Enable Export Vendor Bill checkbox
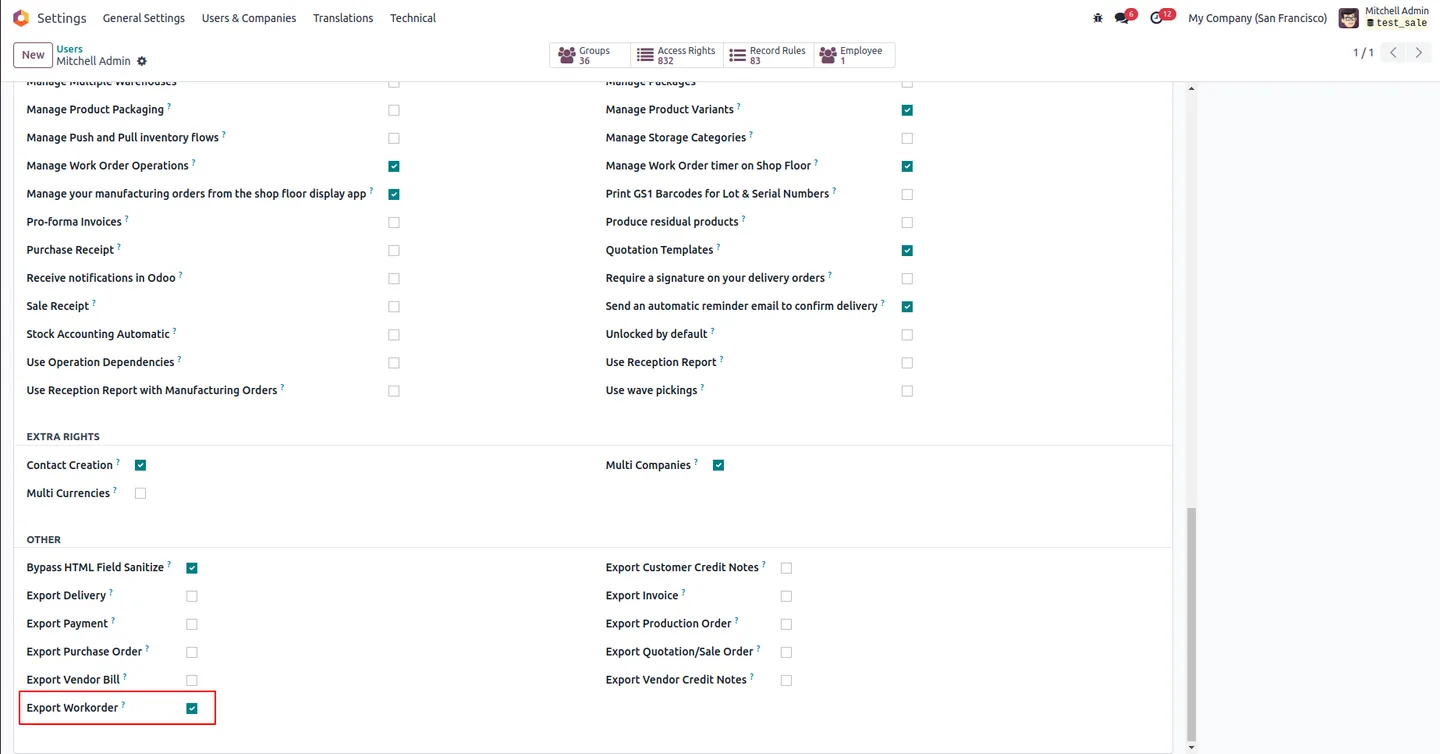The width and height of the screenshot is (1440, 754). [x=192, y=680]
